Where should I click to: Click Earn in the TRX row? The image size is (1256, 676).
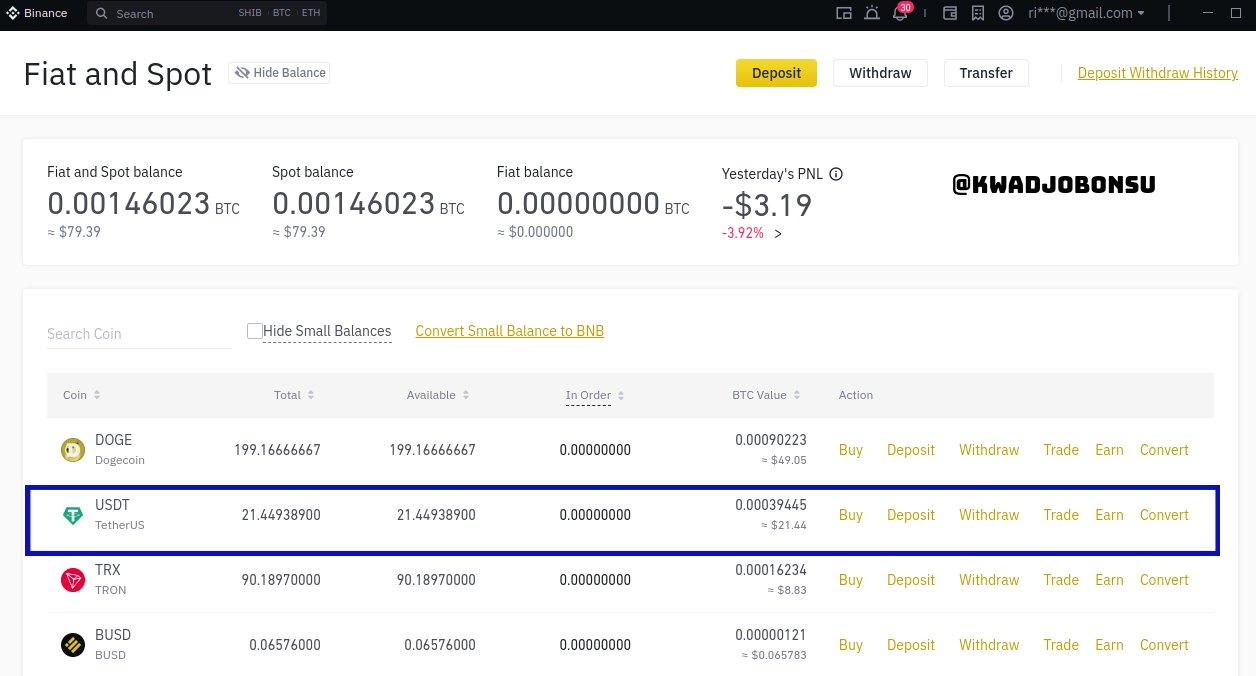click(x=1109, y=580)
